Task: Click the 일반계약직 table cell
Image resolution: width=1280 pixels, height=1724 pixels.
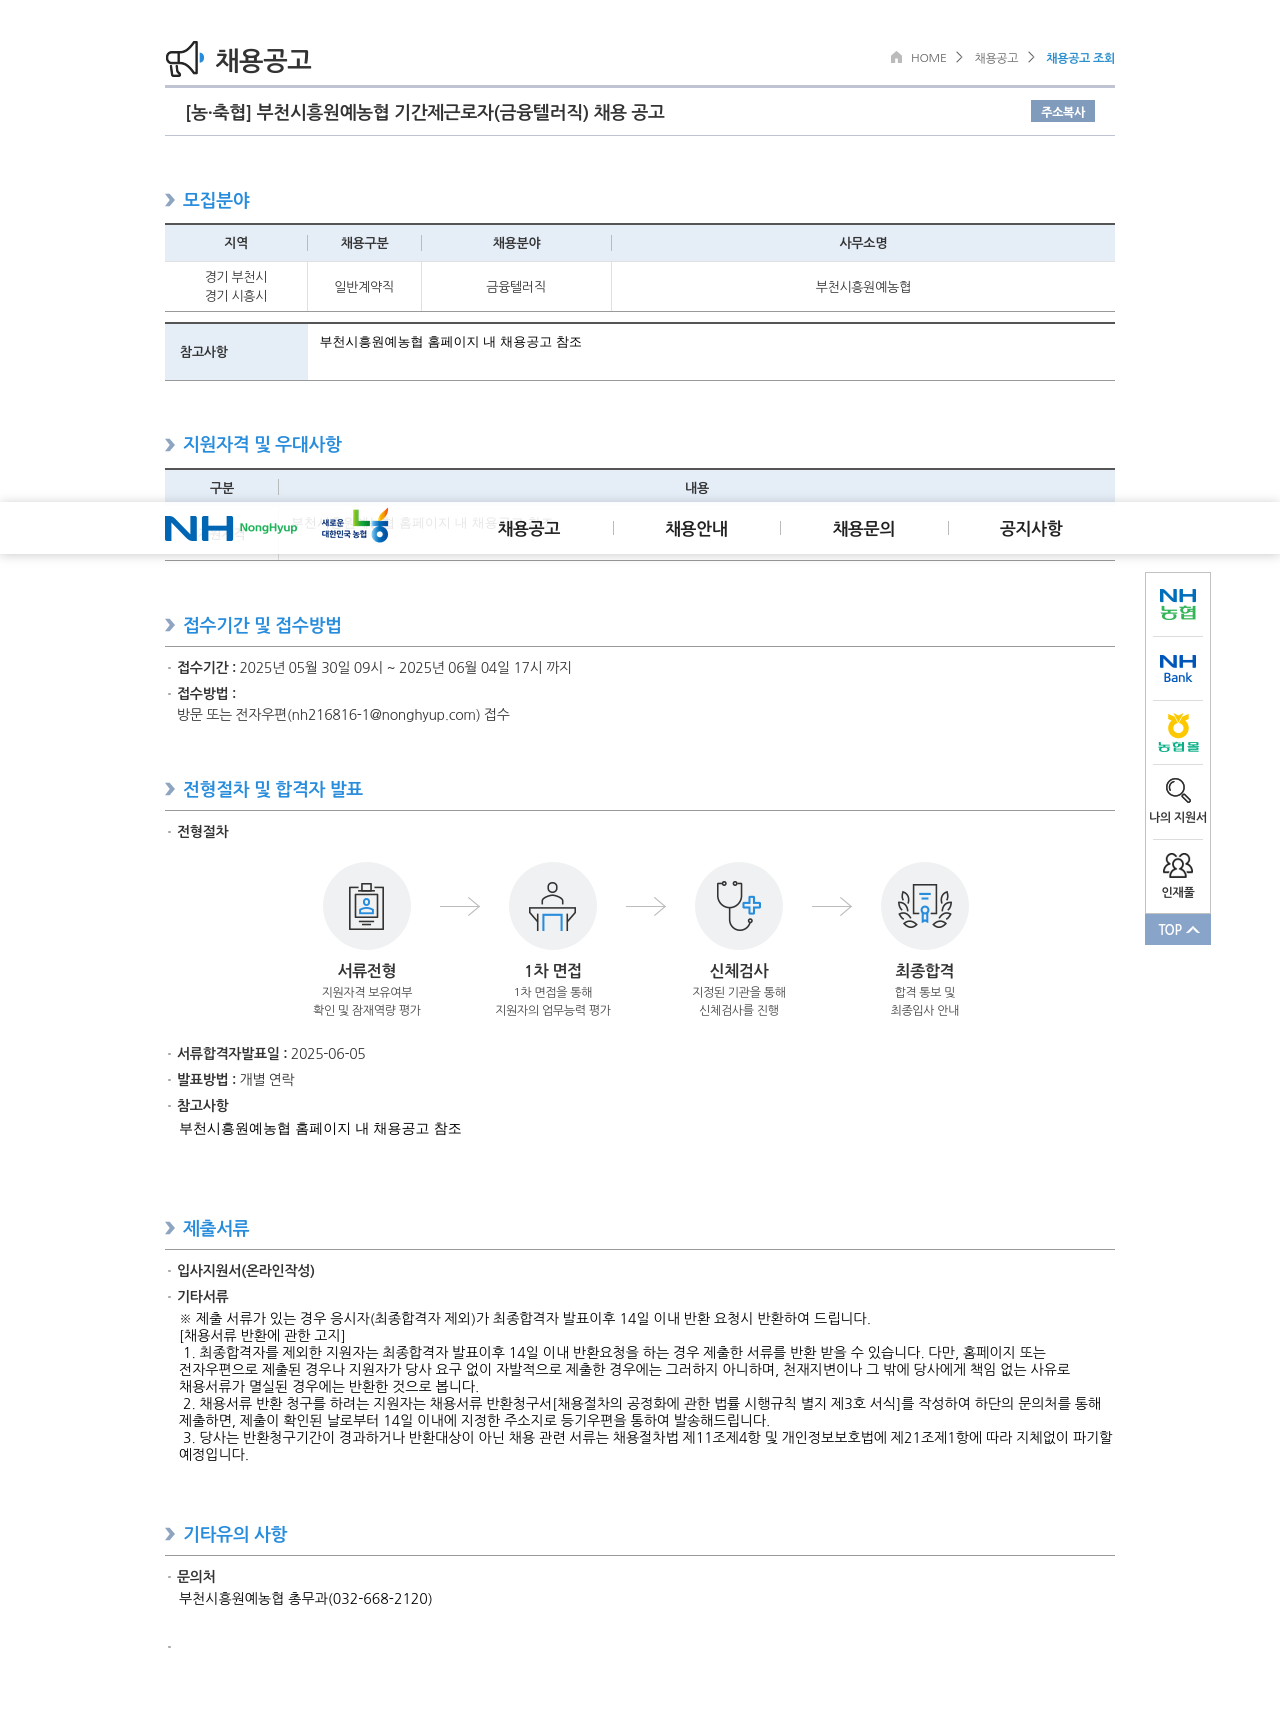Action: [365, 287]
